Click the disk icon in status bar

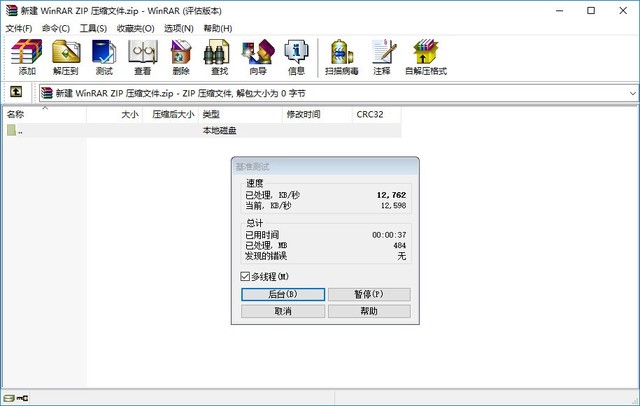[9, 398]
